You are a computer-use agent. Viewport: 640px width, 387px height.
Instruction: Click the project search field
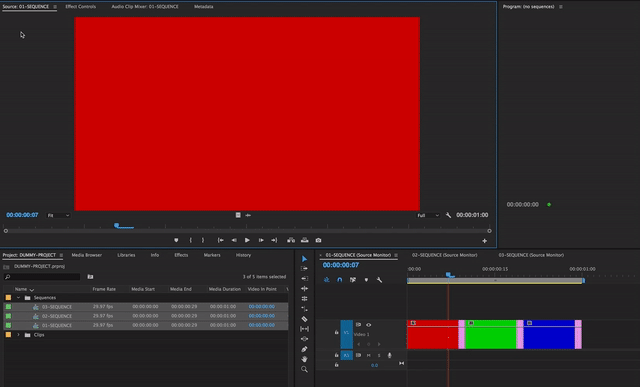42,277
